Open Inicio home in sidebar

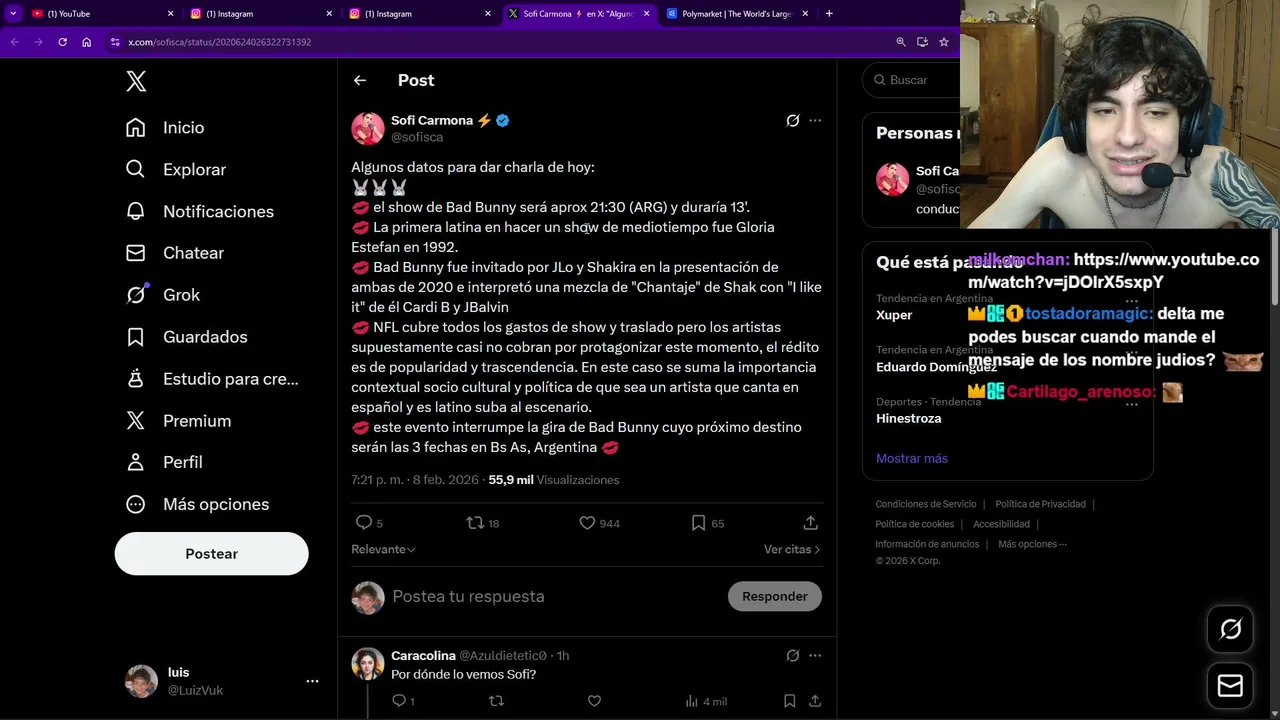165,128
